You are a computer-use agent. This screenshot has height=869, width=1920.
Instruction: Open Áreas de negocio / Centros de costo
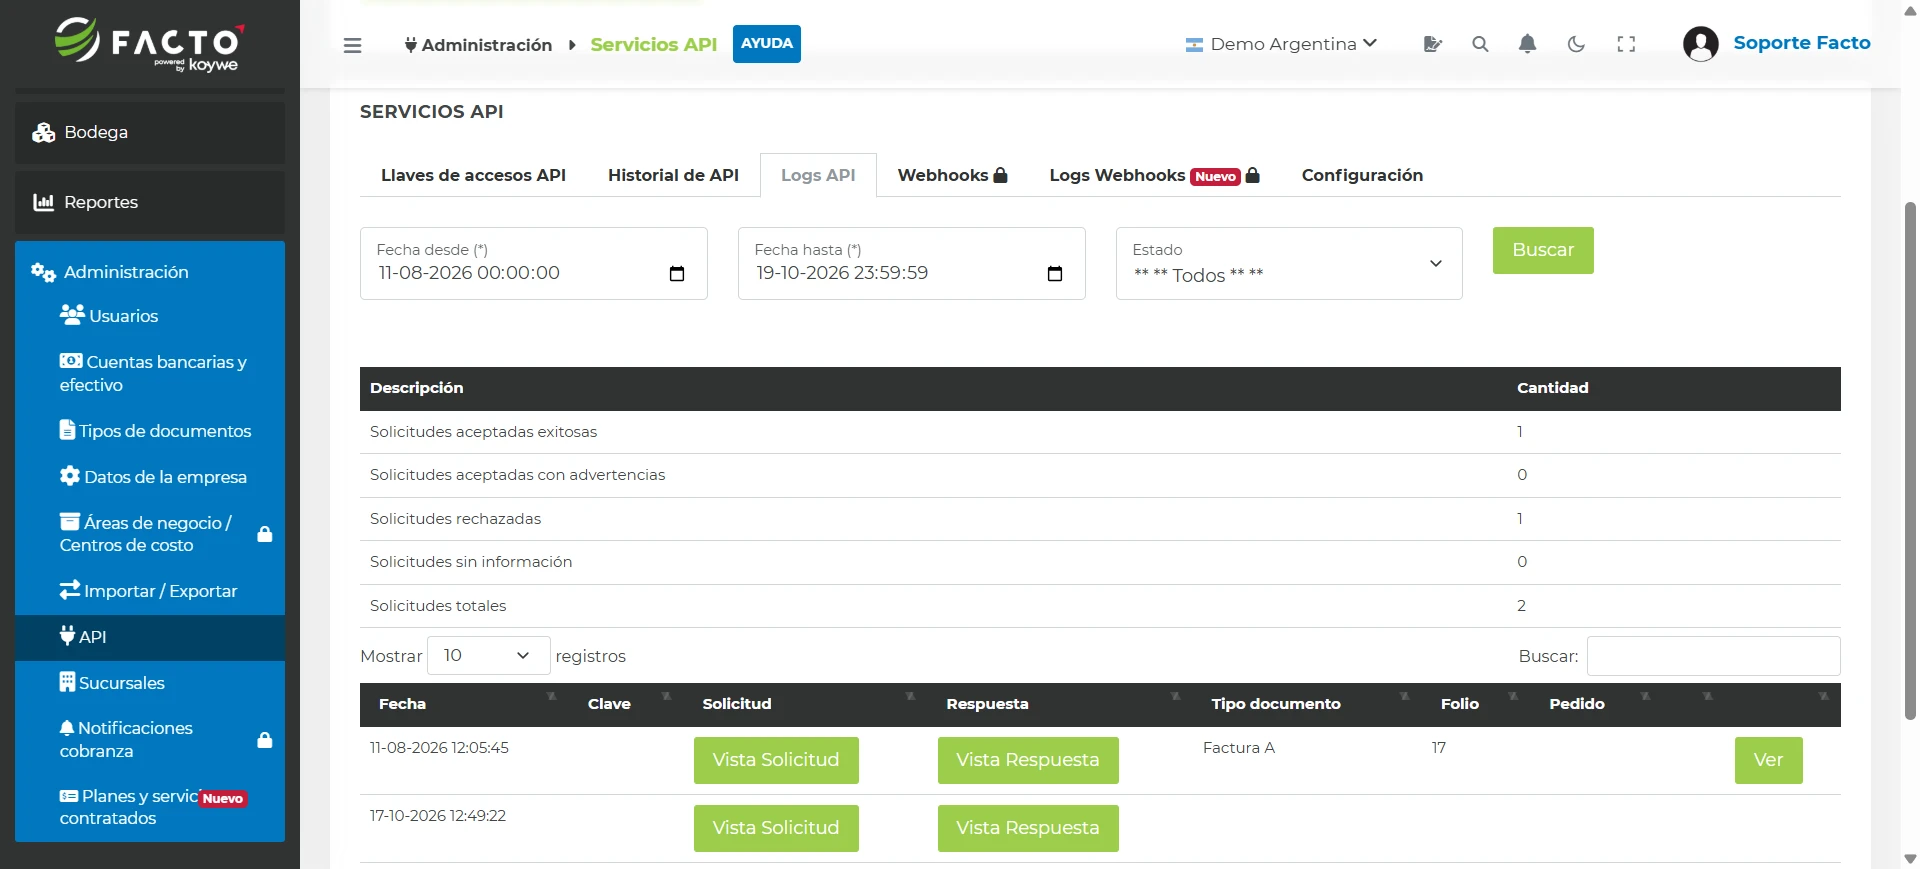150,534
